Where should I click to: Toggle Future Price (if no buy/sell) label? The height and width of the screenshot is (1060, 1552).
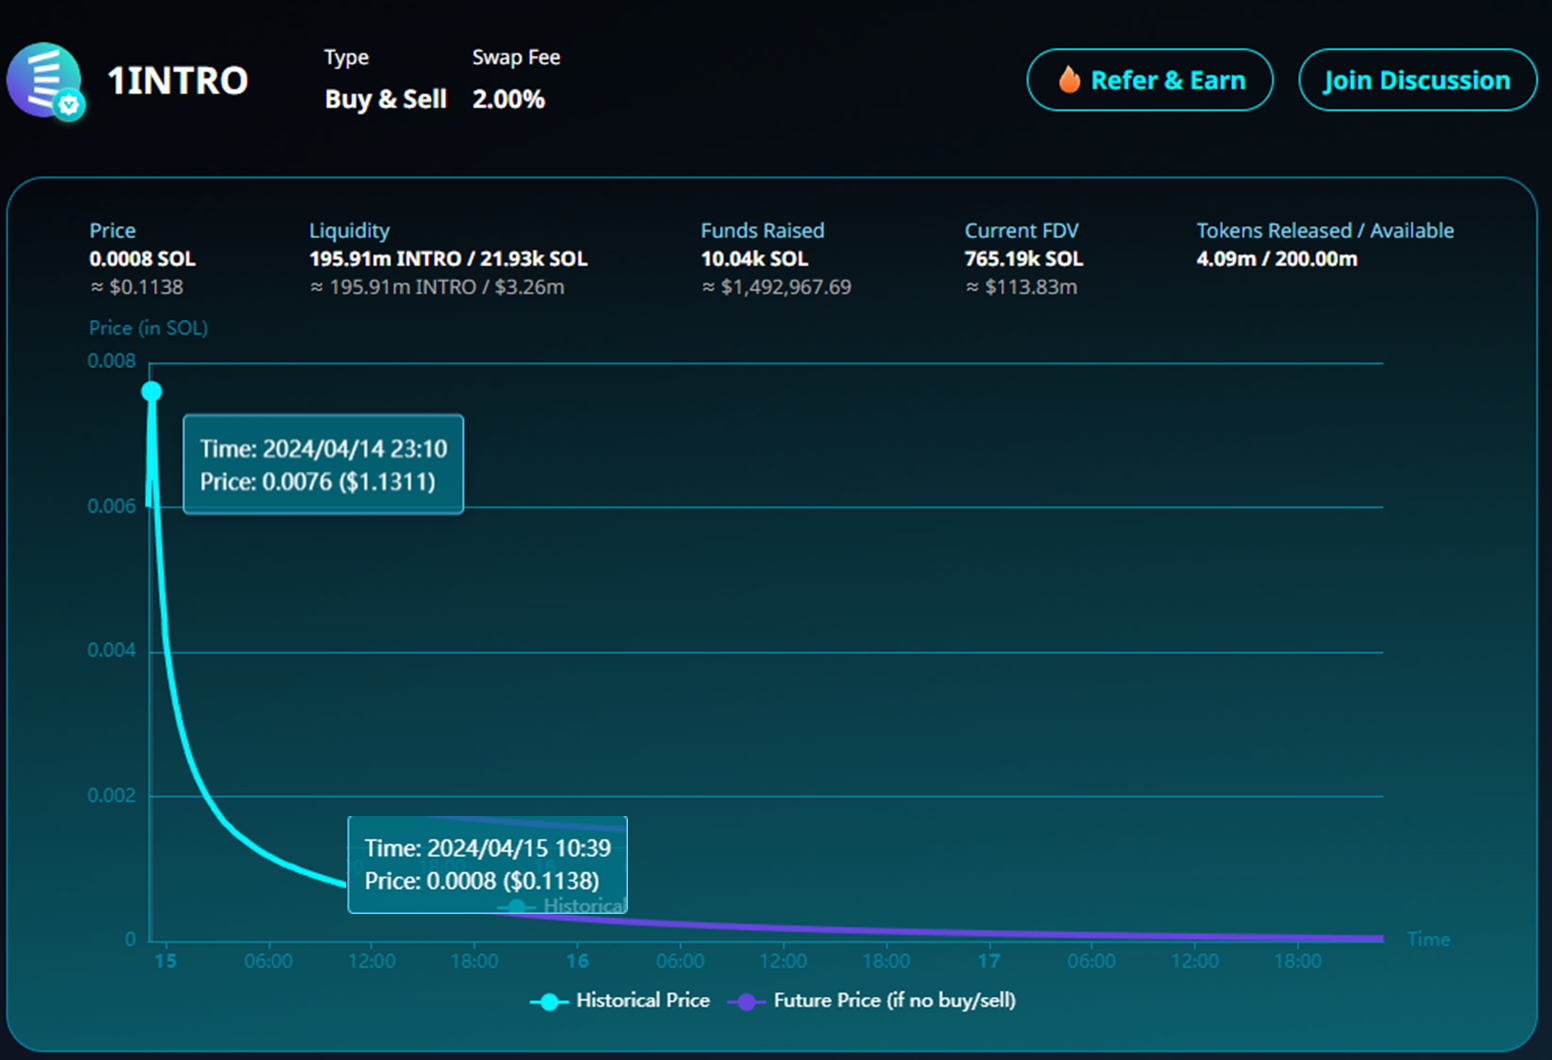tap(894, 1000)
